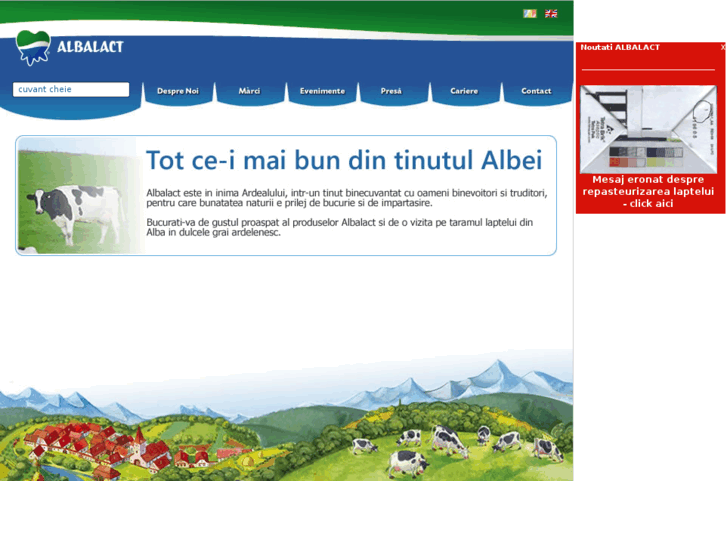Click the Albalact logo
Image resolution: width=727 pixels, height=545 pixels.
(x=70, y=47)
